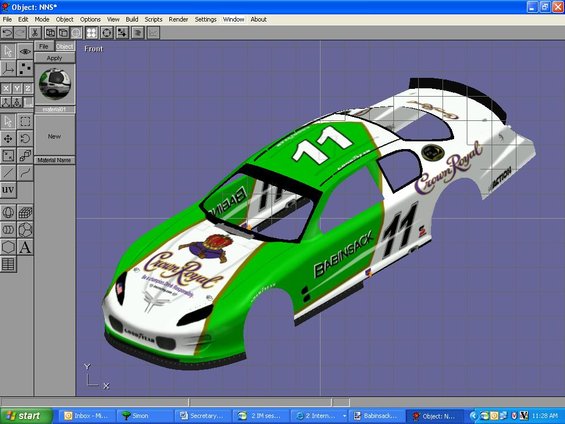
Task: Switch to the File materials tab
Action: point(44,46)
